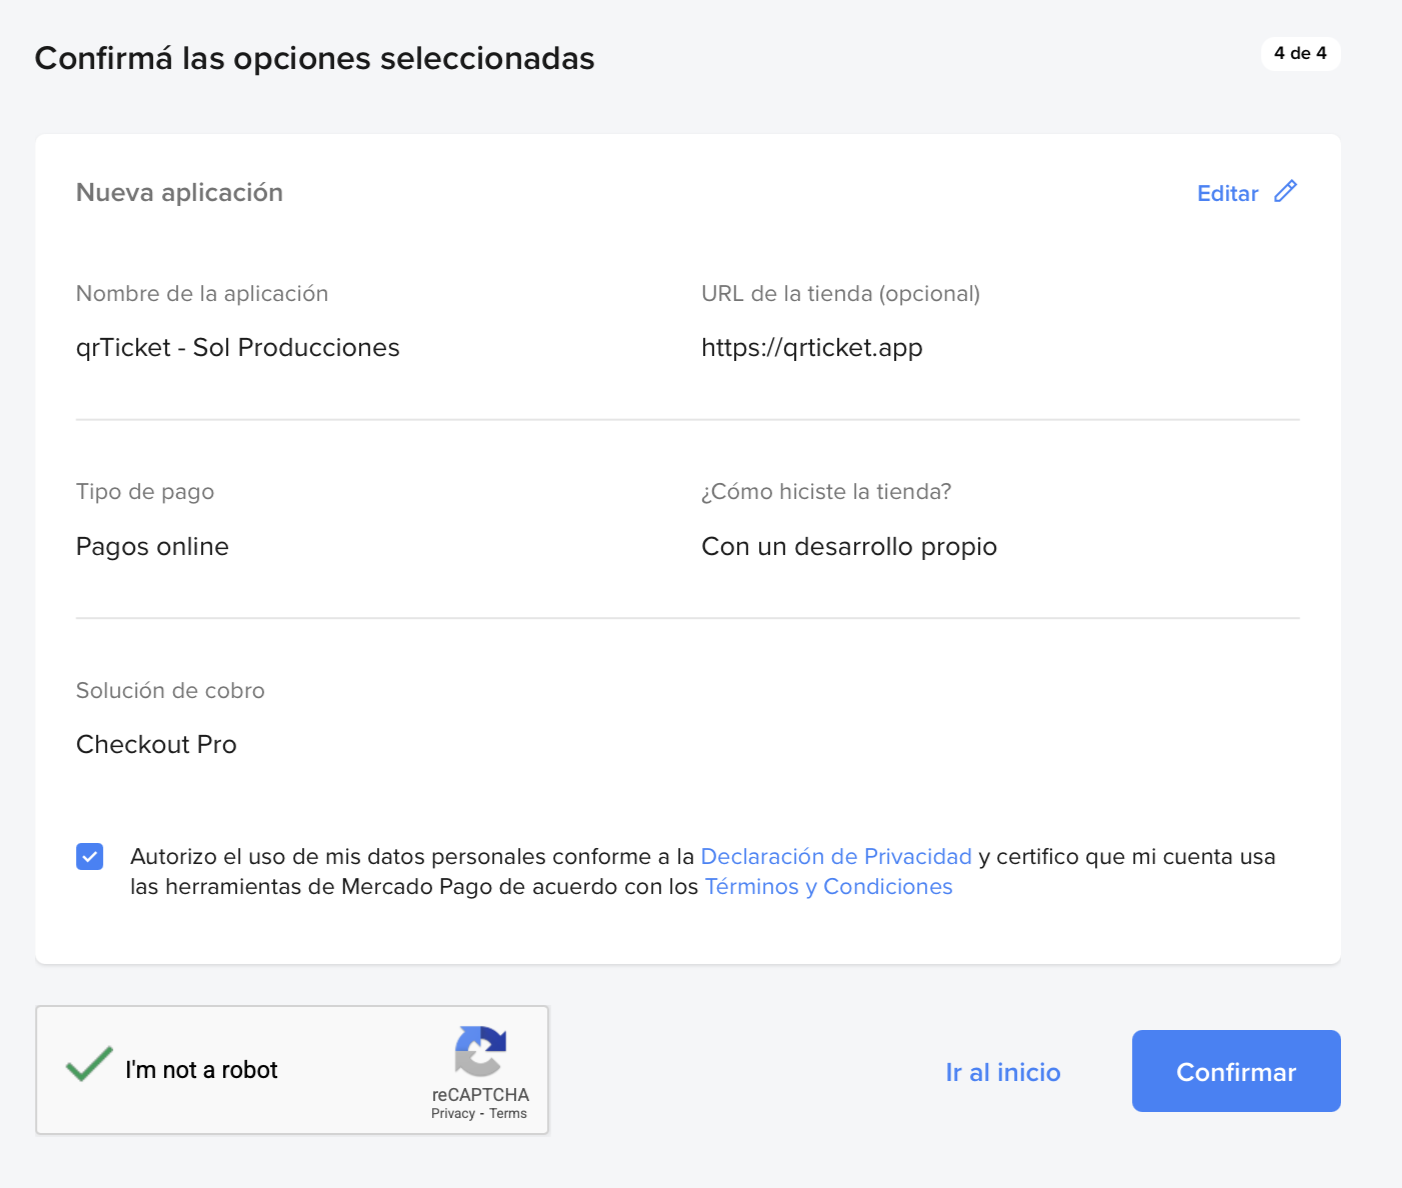Viewport: 1402px width, 1188px height.
Task: Click the reCAPTCHA logo icon
Action: pos(481,1051)
